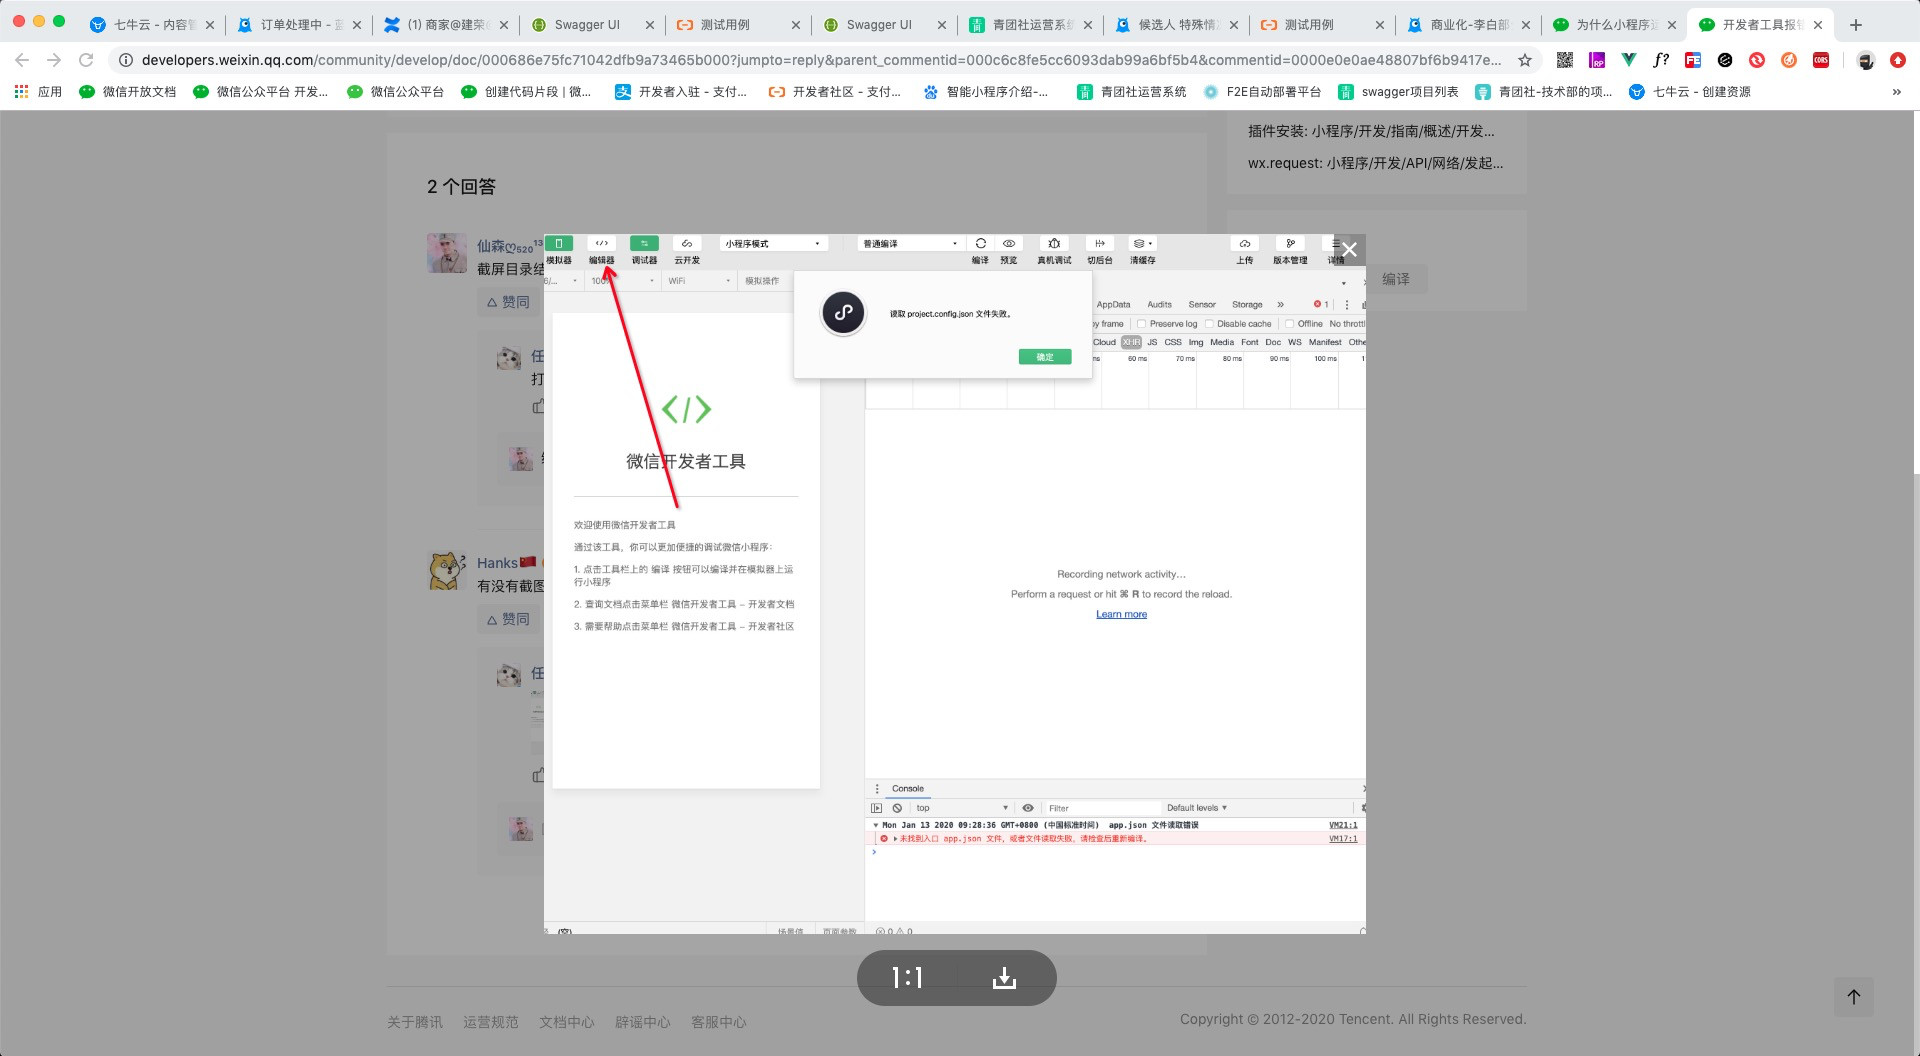
Task: Open the 客服中心 footer link
Action: (x=719, y=1022)
